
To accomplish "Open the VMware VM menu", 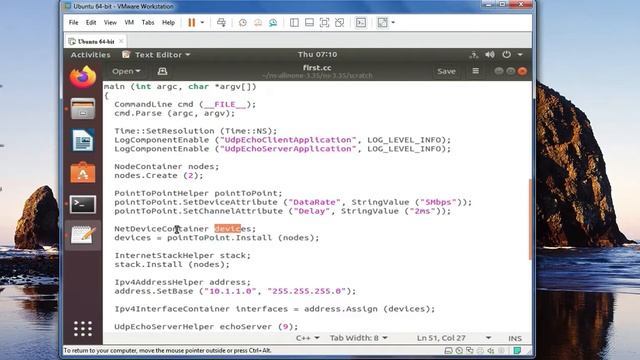I will pos(129,22).
